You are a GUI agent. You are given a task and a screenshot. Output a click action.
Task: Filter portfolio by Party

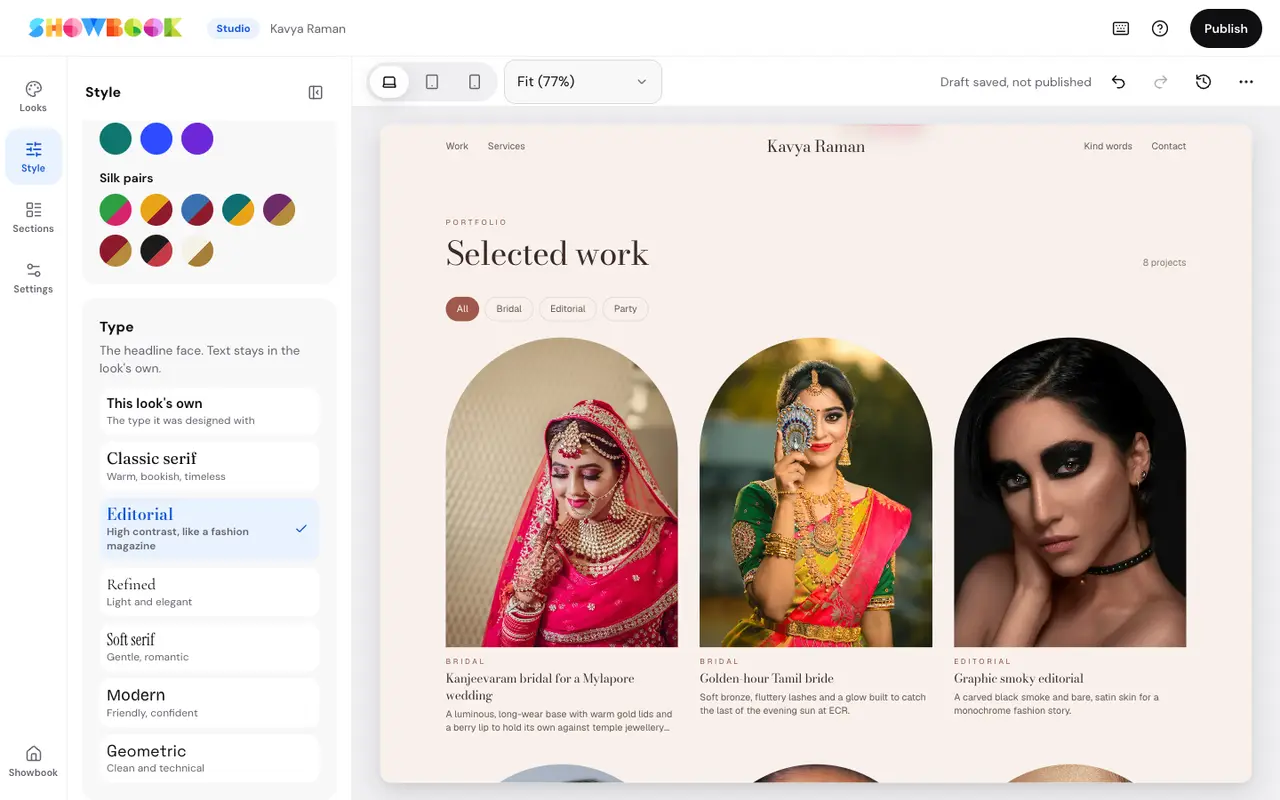click(625, 309)
